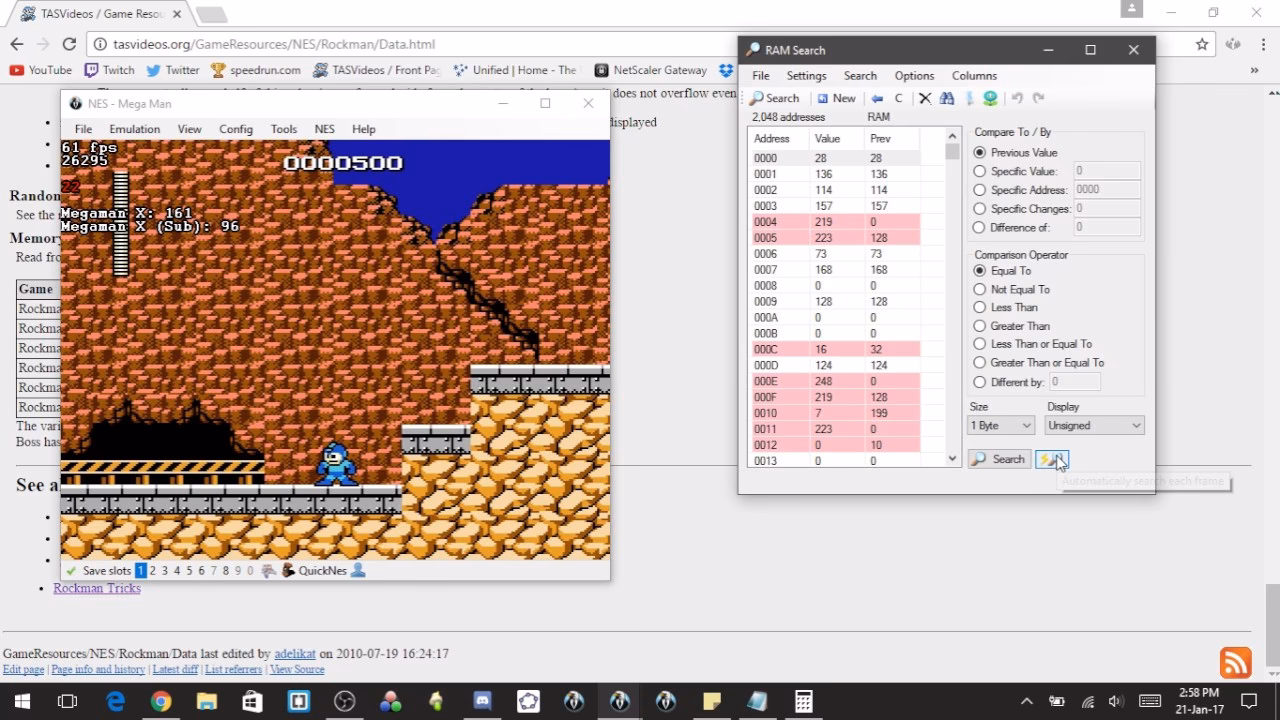Open the YouTube bookmark
The height and width of the screenshot is (720, 1280).
coord(40,70)
